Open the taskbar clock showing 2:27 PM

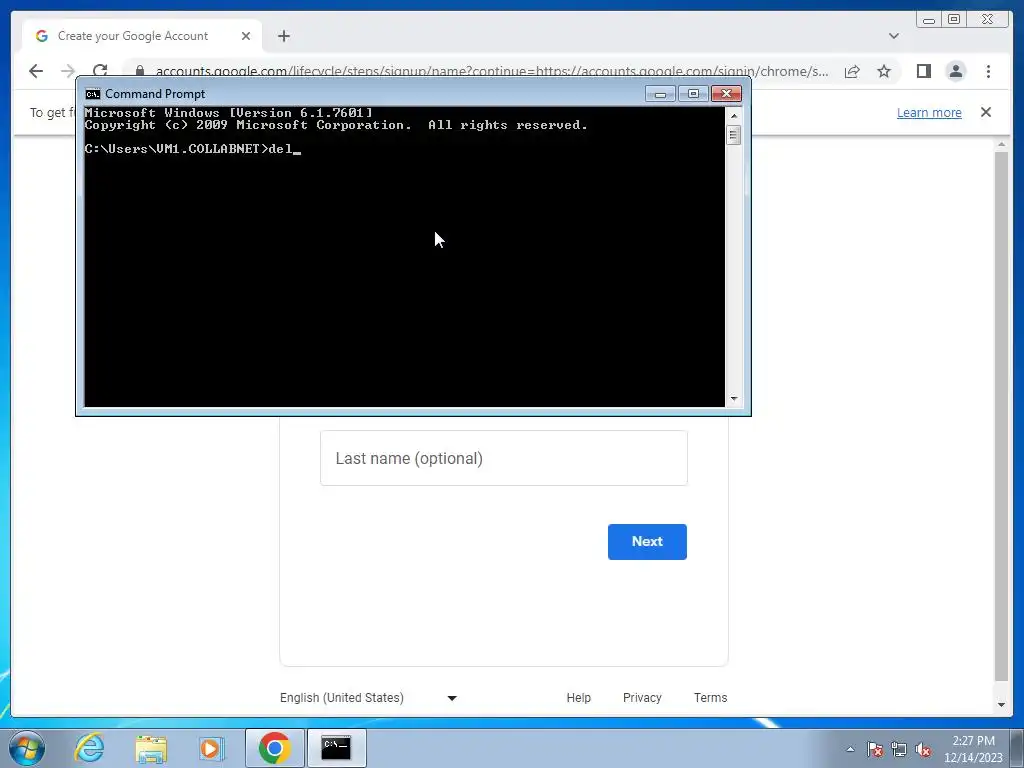[x=973, y=749]
